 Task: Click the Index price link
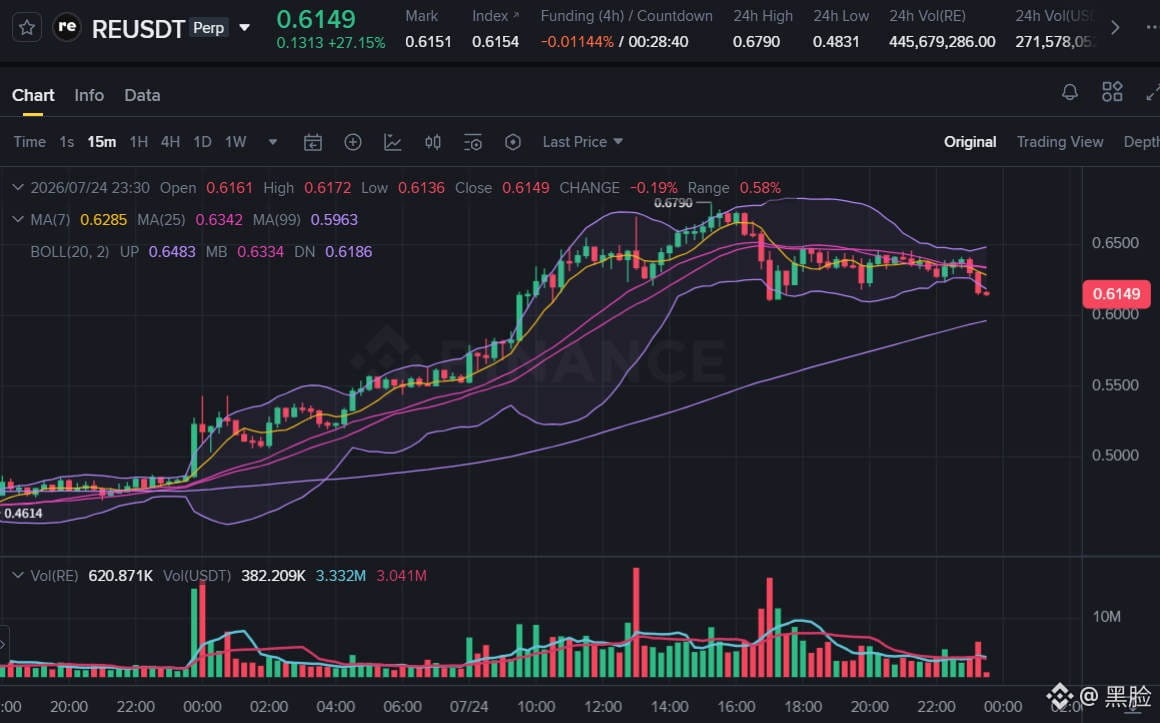pos(496,16)
